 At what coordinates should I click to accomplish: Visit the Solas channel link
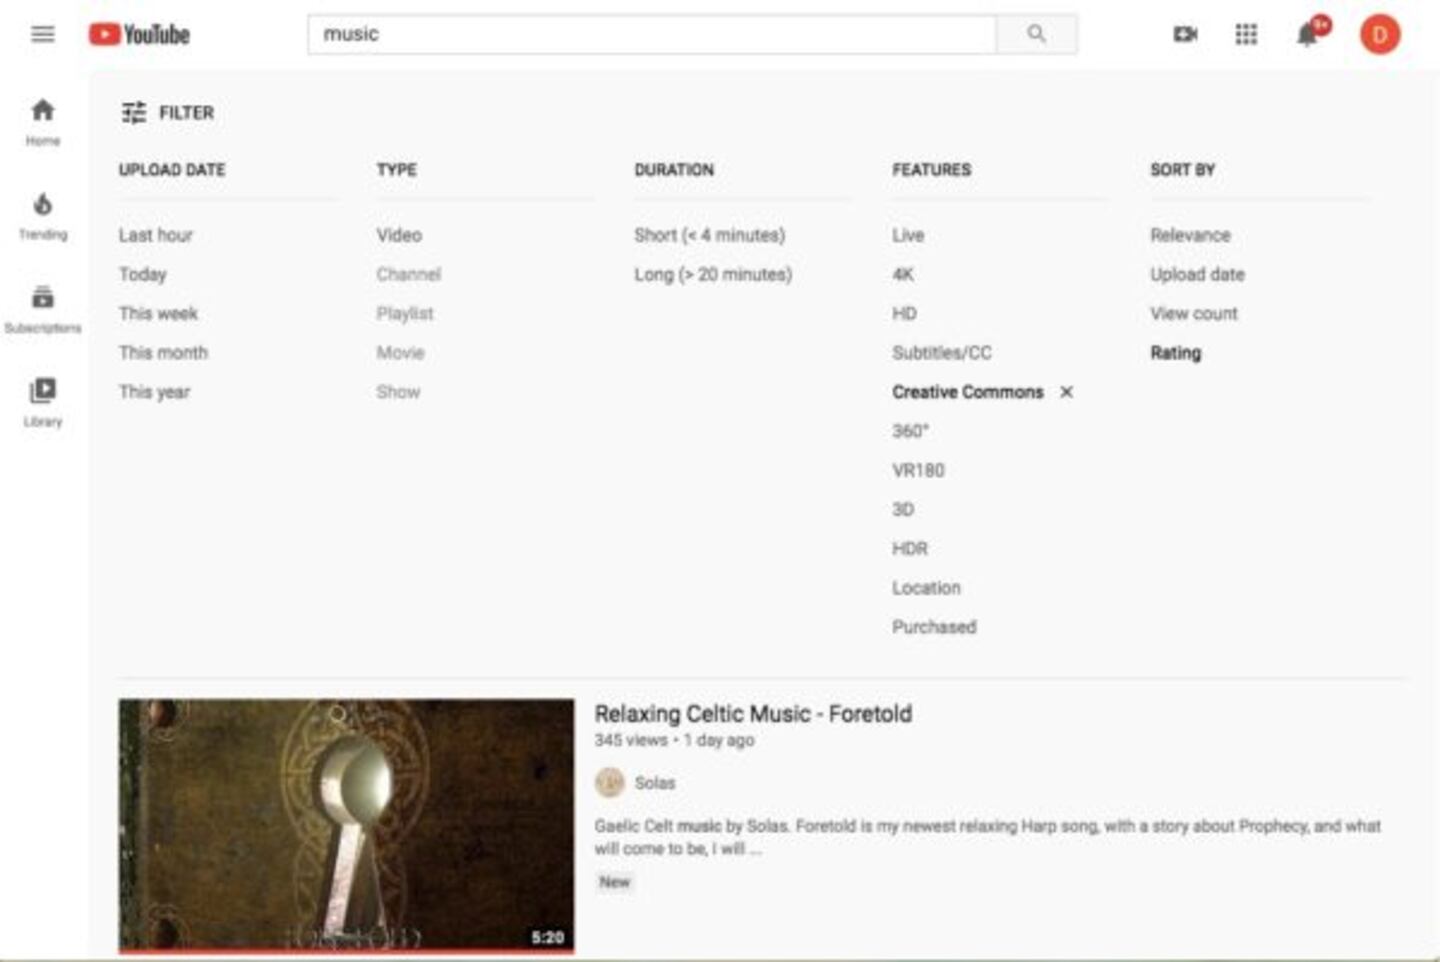pyautogui.click(x=654, y=783)
